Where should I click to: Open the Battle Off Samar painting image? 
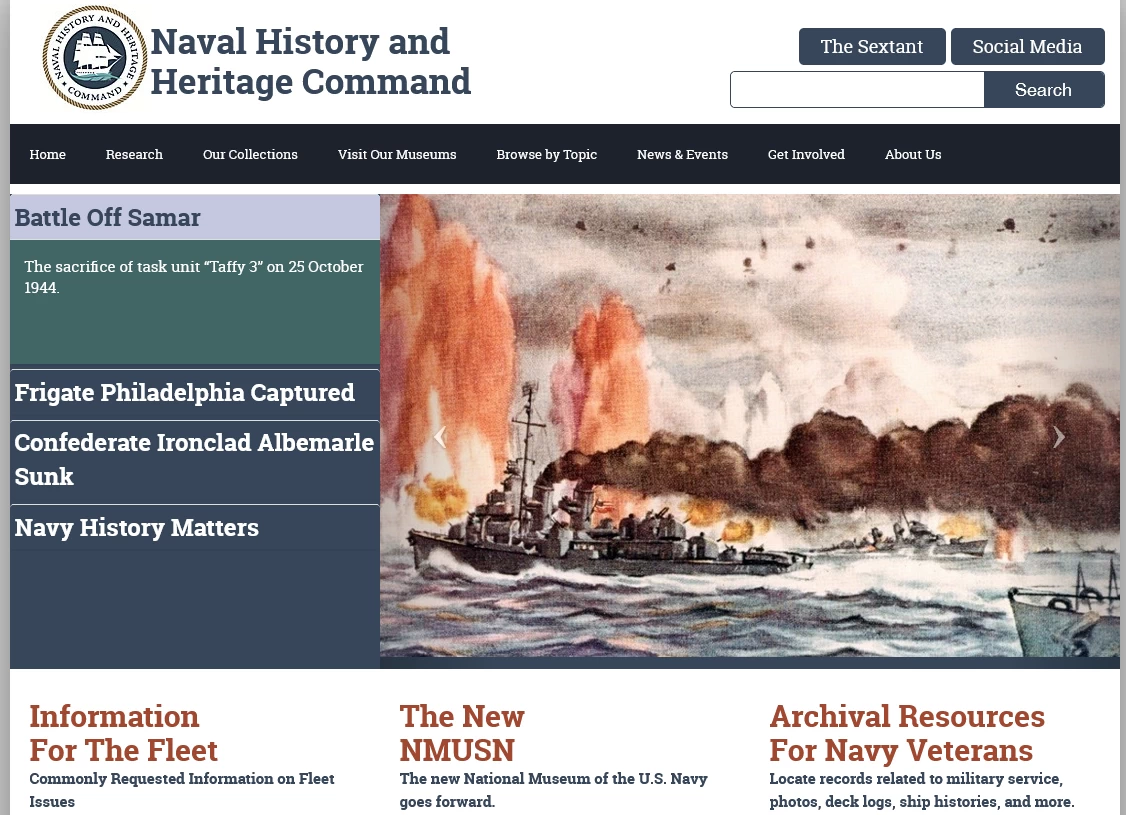point(750,425)
